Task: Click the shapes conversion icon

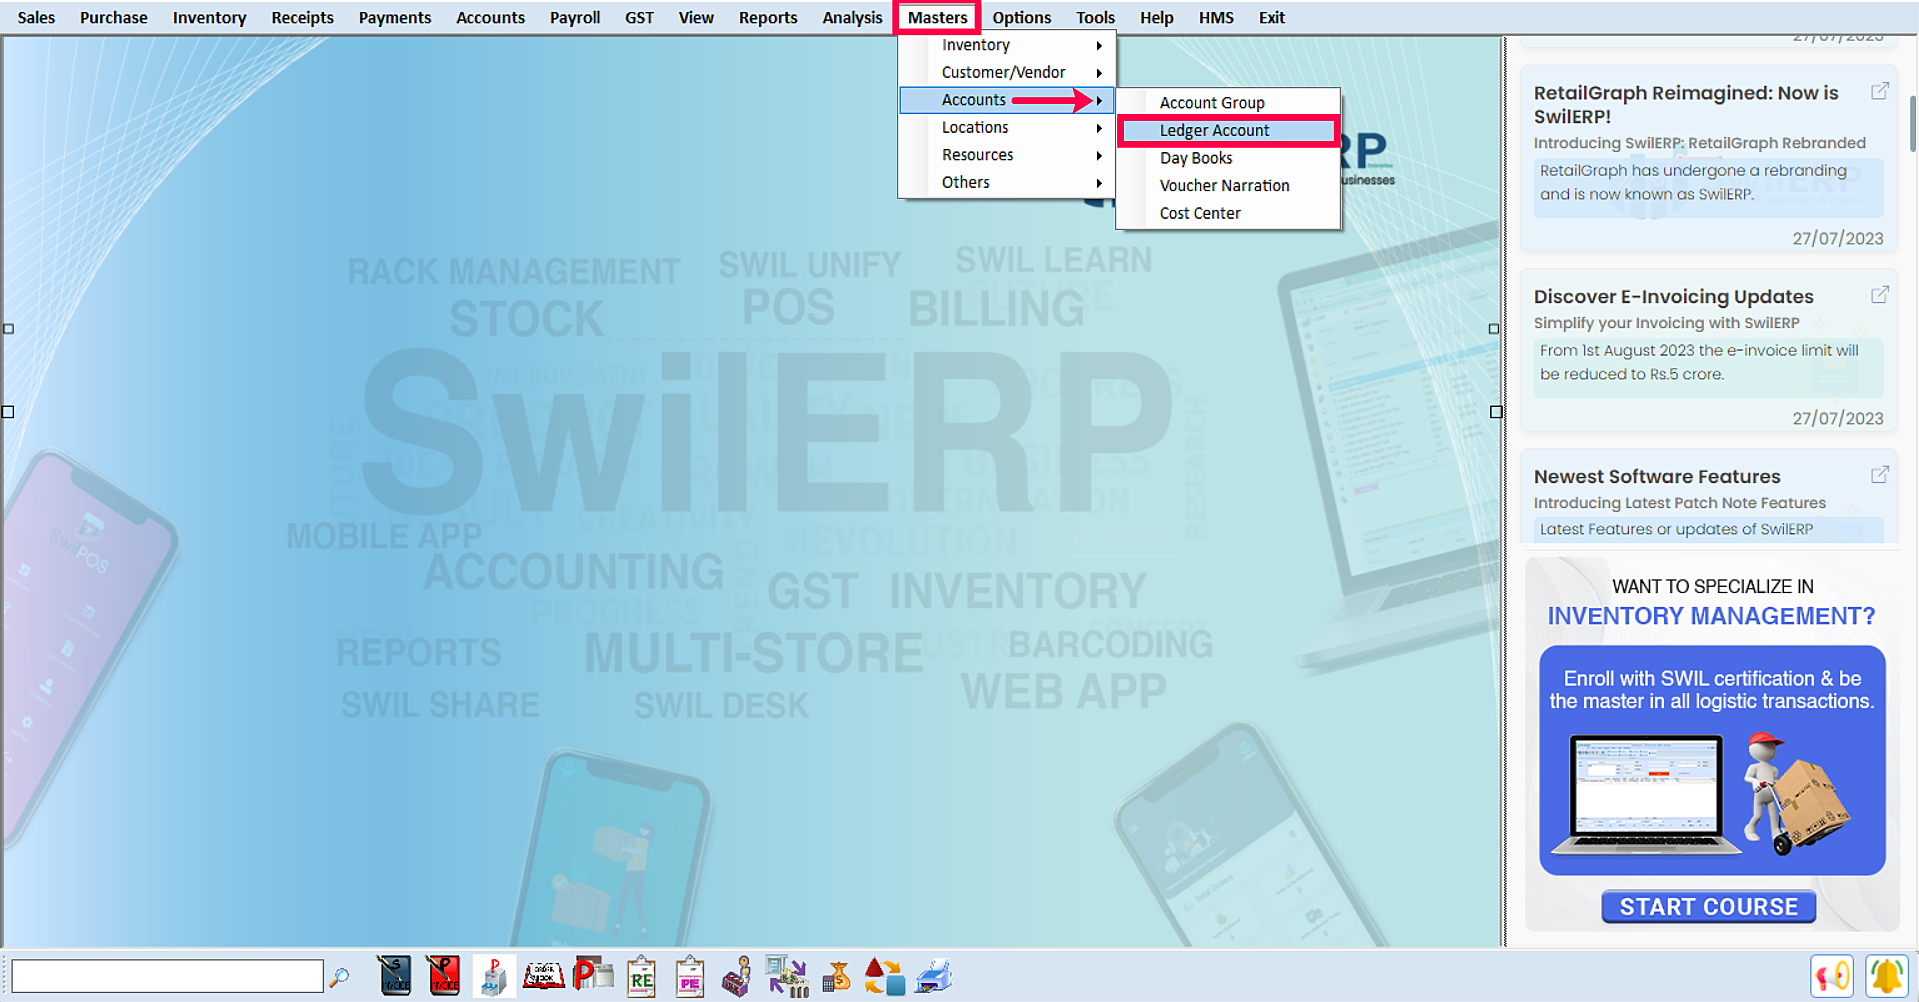Action: [884, 977]
